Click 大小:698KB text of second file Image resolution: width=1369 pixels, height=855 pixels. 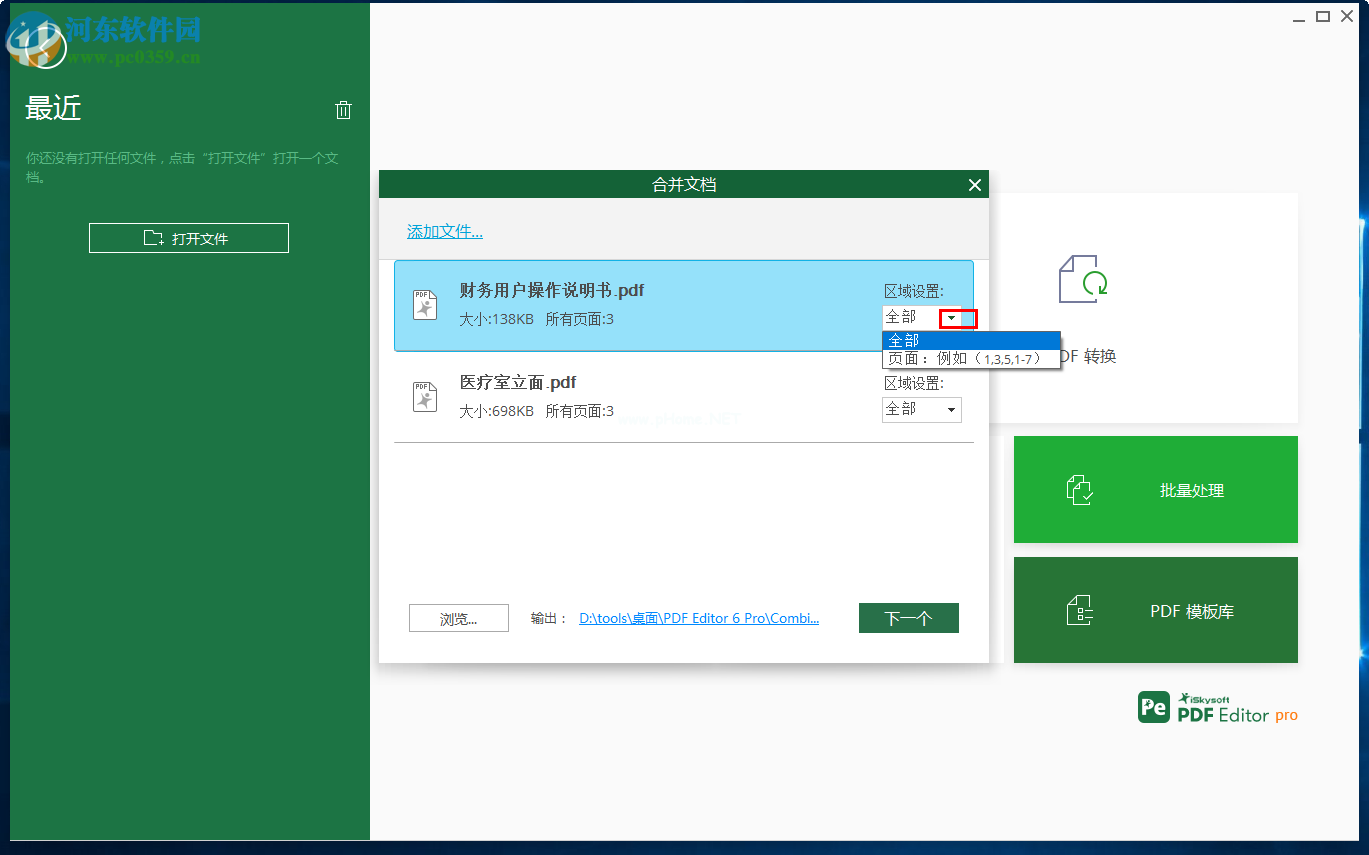pyautogui.click(x=496, y=411)
